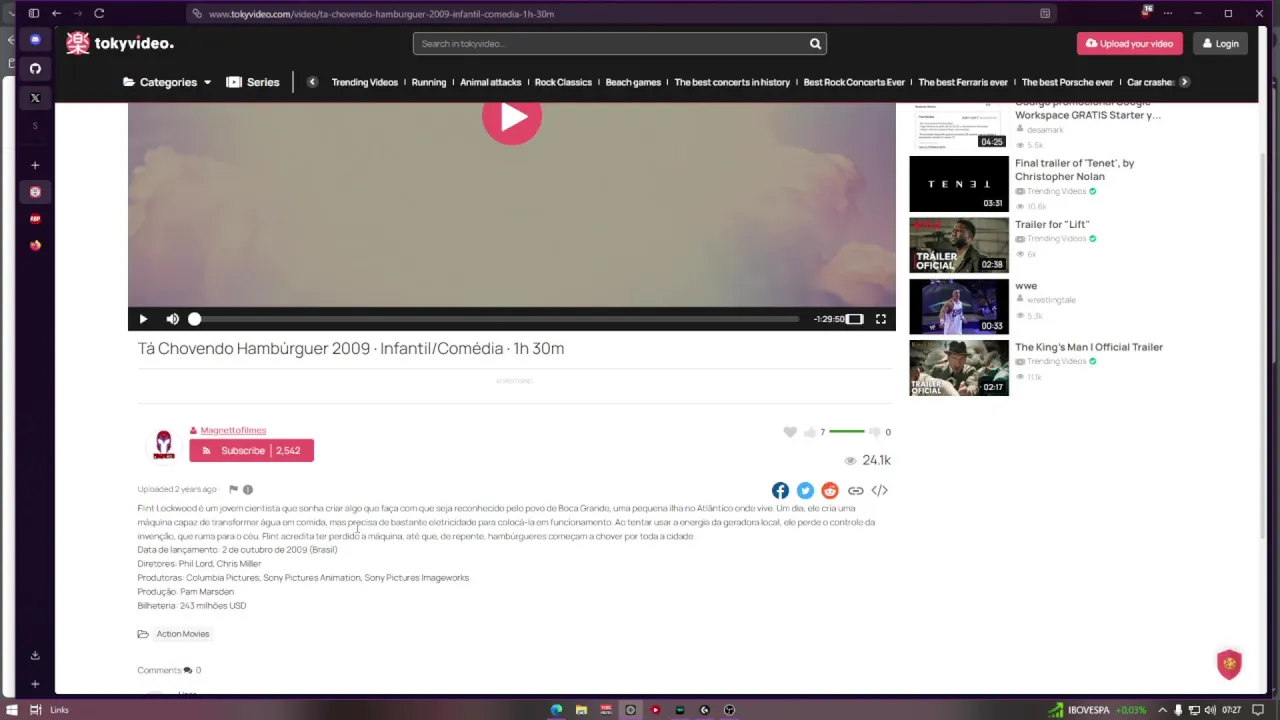Open Task View on the taskbar

point(35,710)
